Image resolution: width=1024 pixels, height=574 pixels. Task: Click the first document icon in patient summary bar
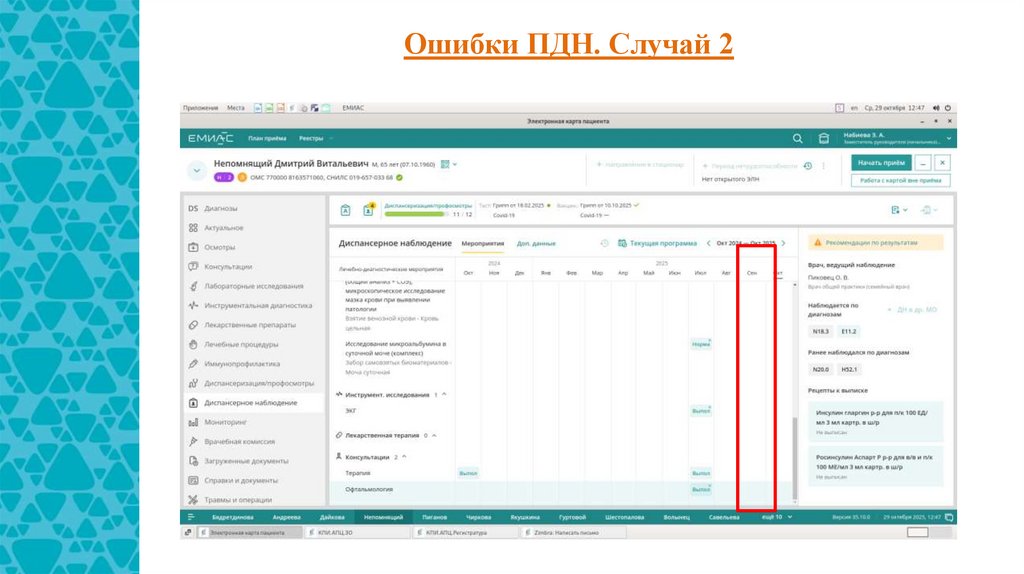point(345,210)
